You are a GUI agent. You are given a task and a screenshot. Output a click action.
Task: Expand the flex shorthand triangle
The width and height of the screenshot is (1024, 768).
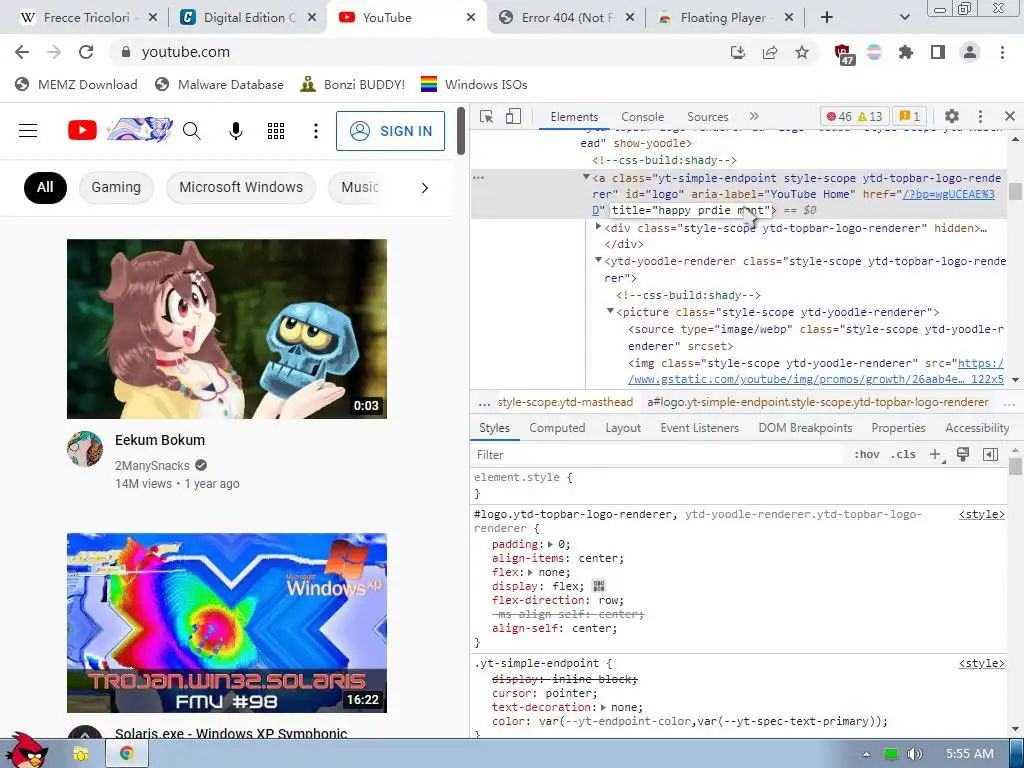coord(530,572)
